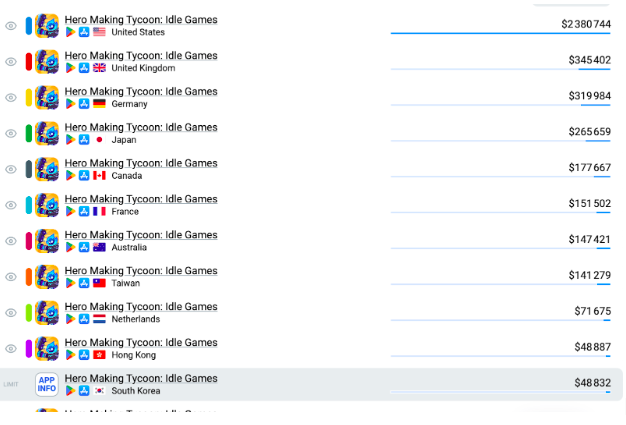Toggle Hong Kong row visibility eye

(11, 349)
